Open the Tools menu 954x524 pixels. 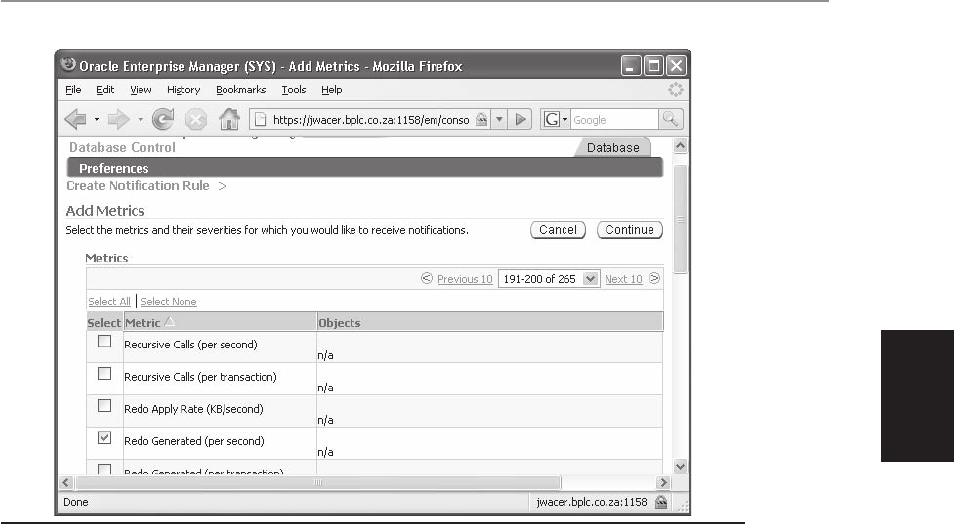pos(294,89)
